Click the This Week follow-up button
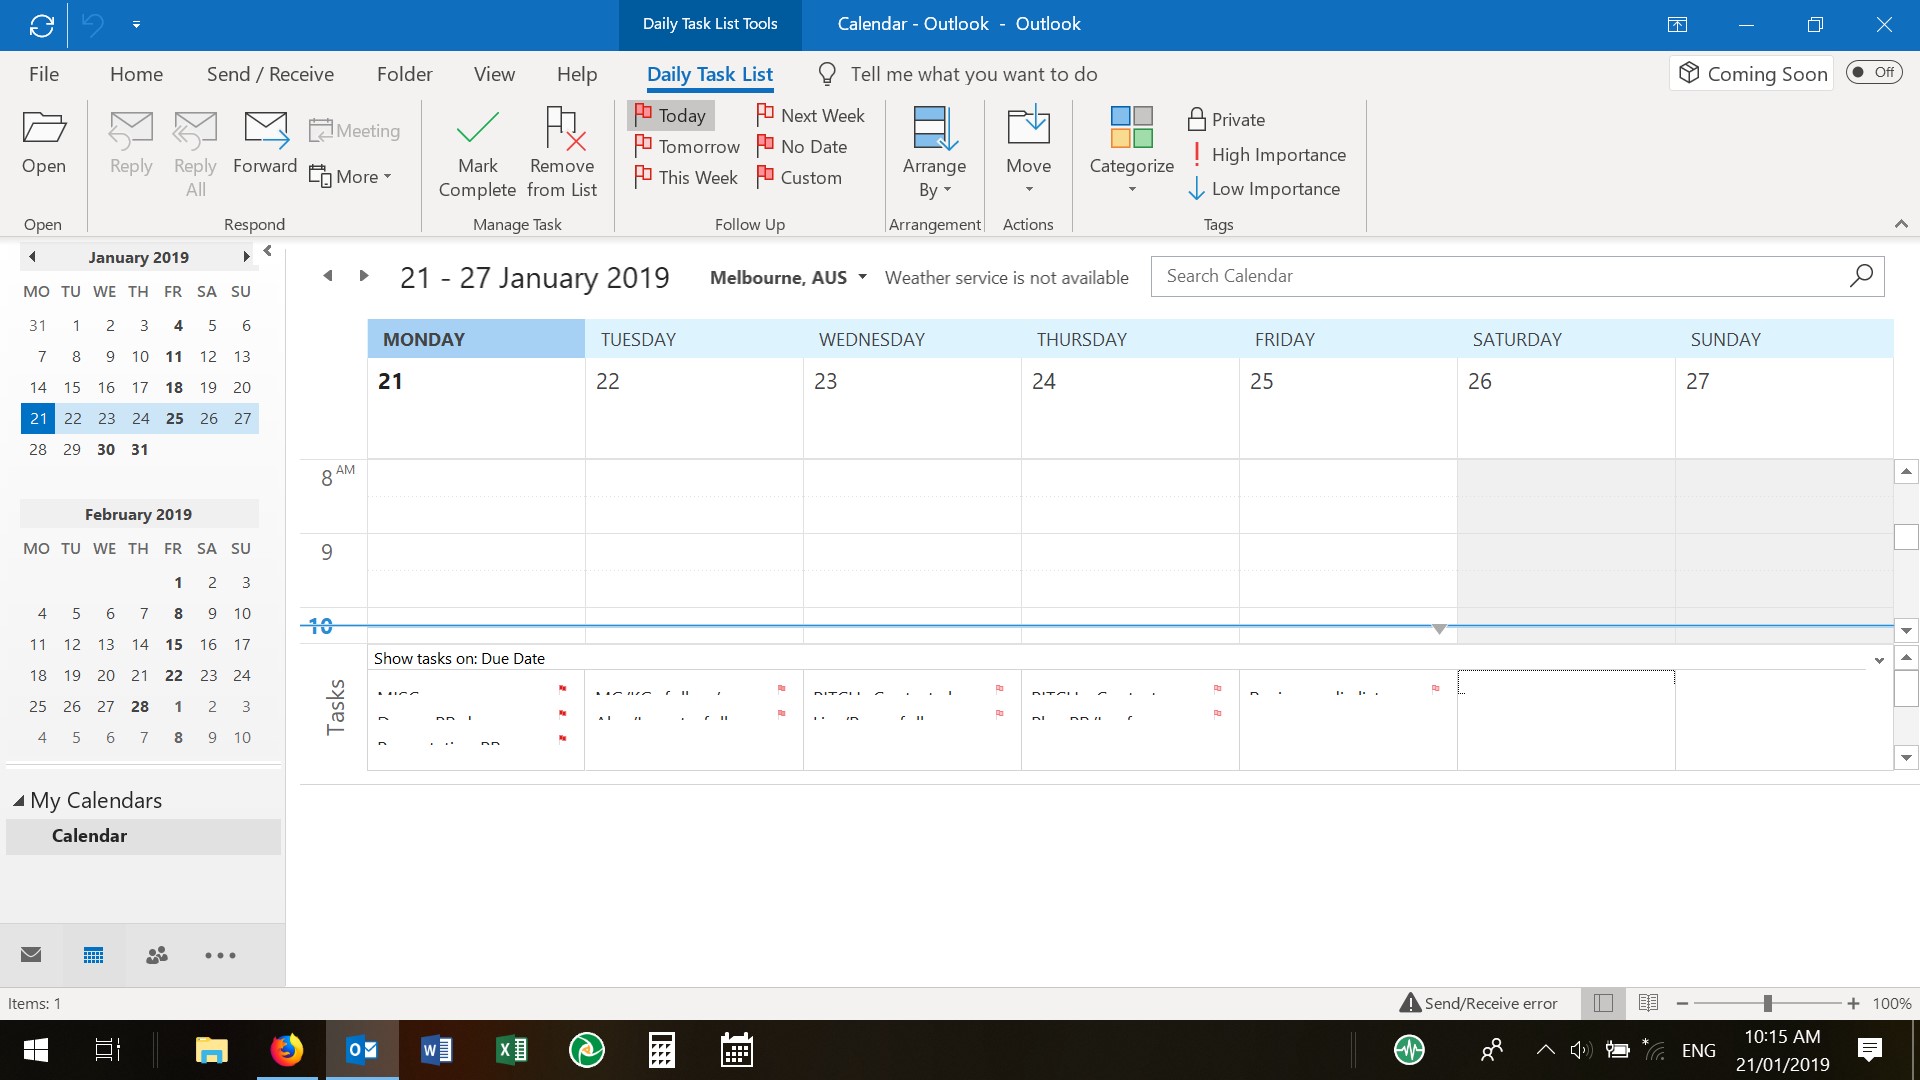Image resolution: width=1920 pixels, height=1080 pixels. coord(686,177)
